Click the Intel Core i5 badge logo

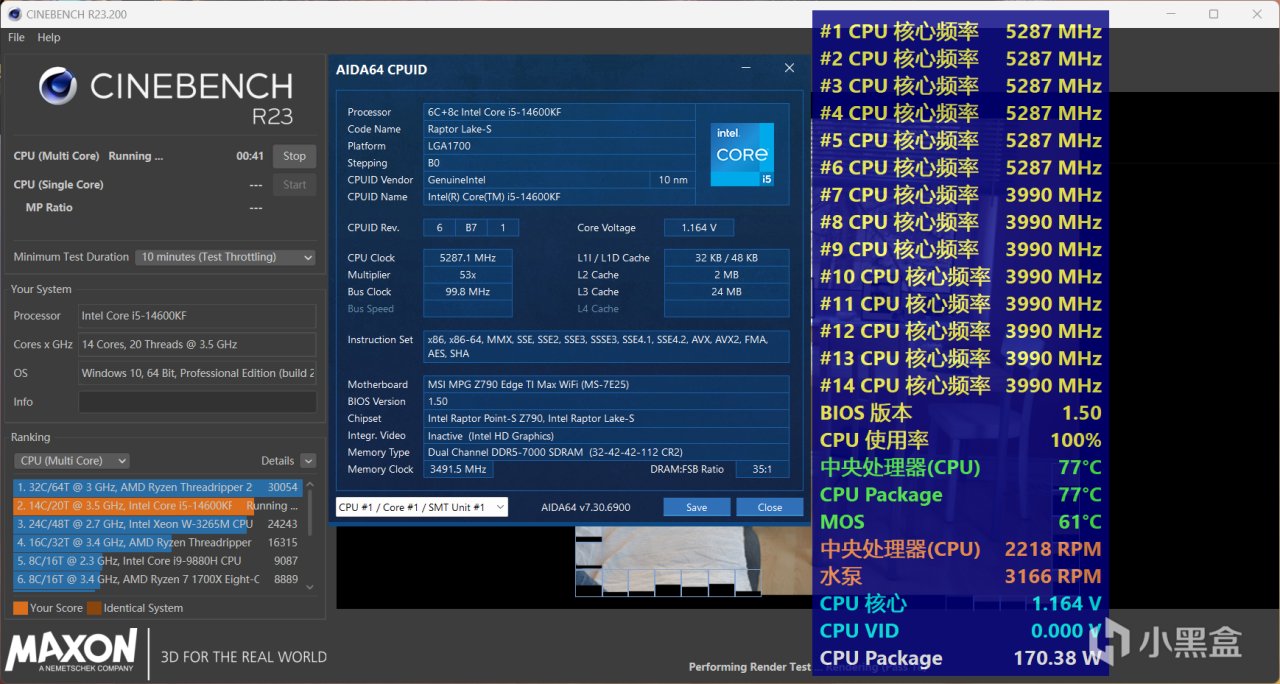point(742,153)
